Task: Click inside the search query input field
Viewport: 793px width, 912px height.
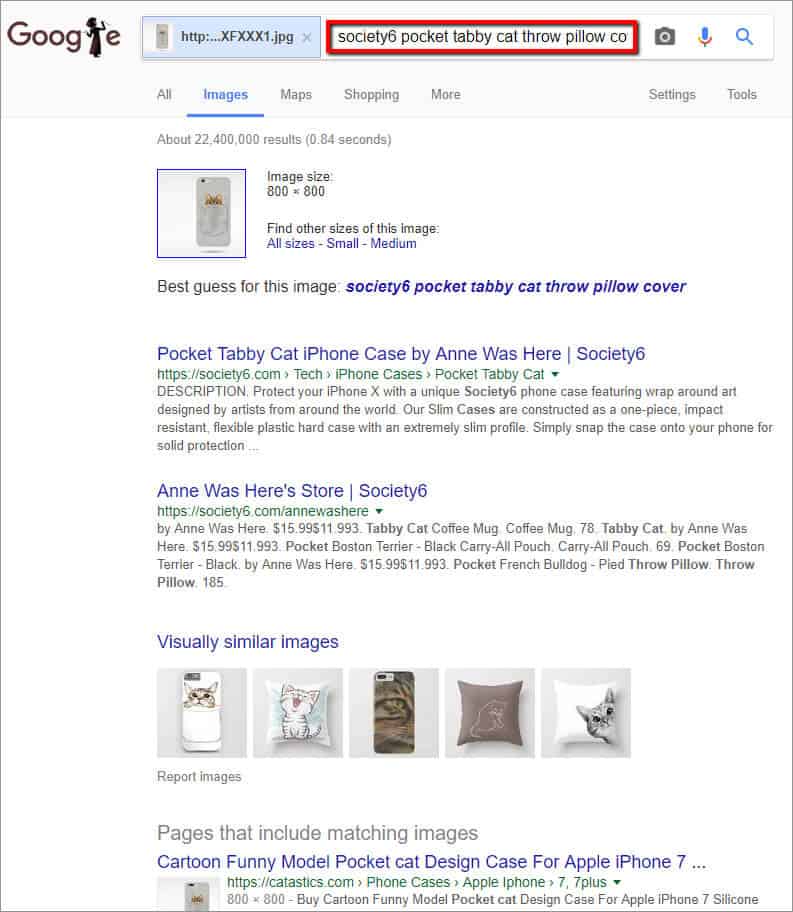Action: click(480, 36)
